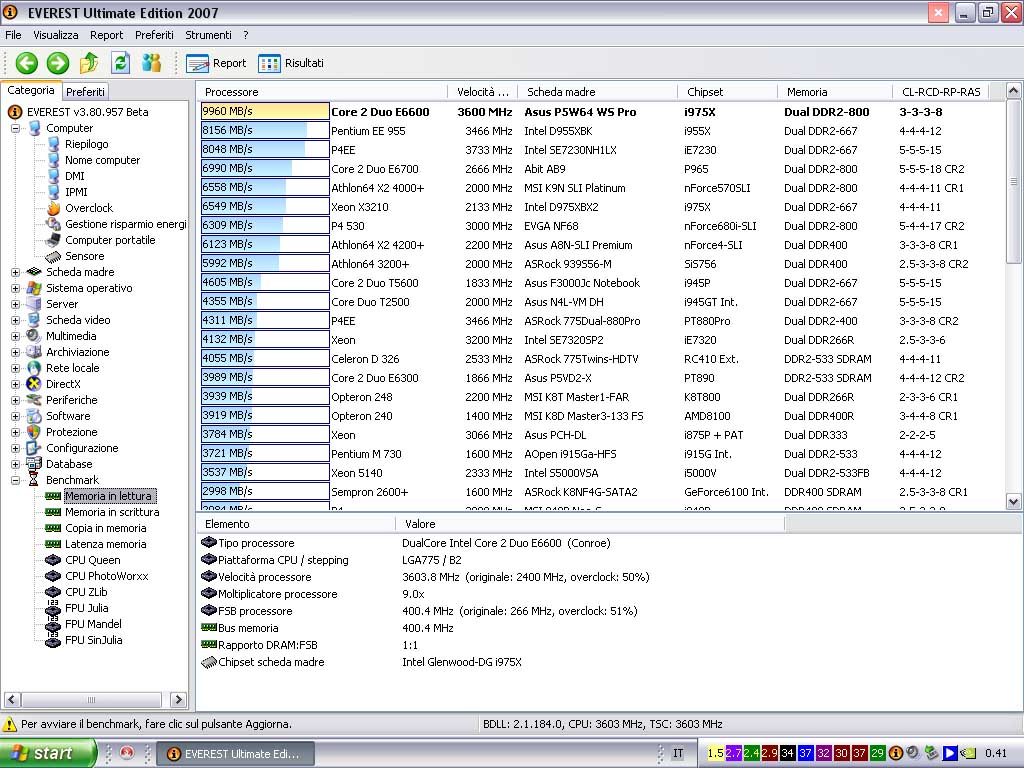The height and width of the screenshot is (768, 1024).
Task: Select the Sensore icon item
Action: pos(54,257)
